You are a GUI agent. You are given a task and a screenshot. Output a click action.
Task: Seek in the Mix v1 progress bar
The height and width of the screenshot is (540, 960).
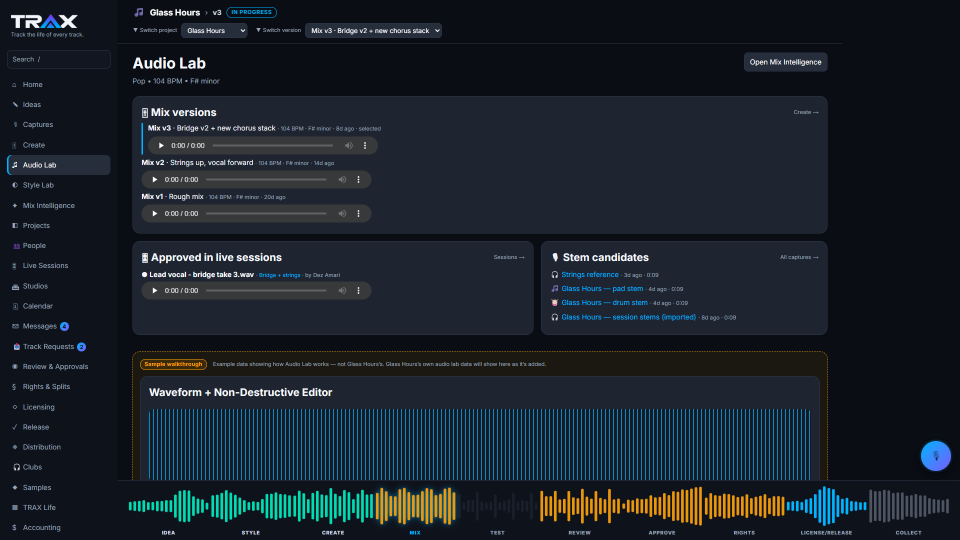[x=266, y=214]
